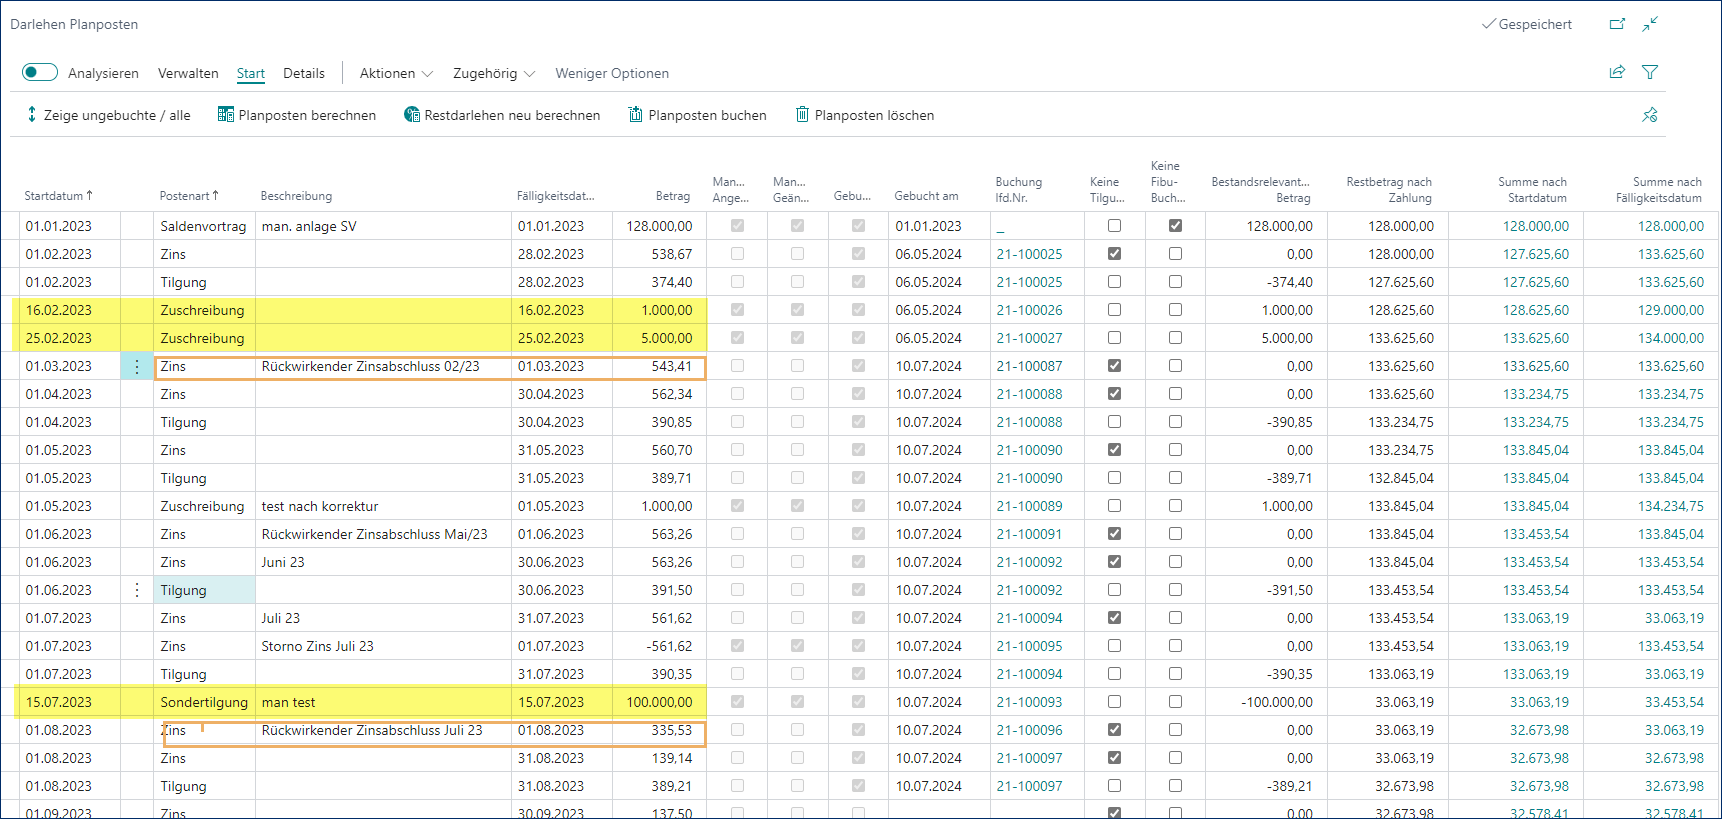This screenshot has width=1722, height=819.
Task: Open booking number link 21-100026
Action: tap(1029, 310)
